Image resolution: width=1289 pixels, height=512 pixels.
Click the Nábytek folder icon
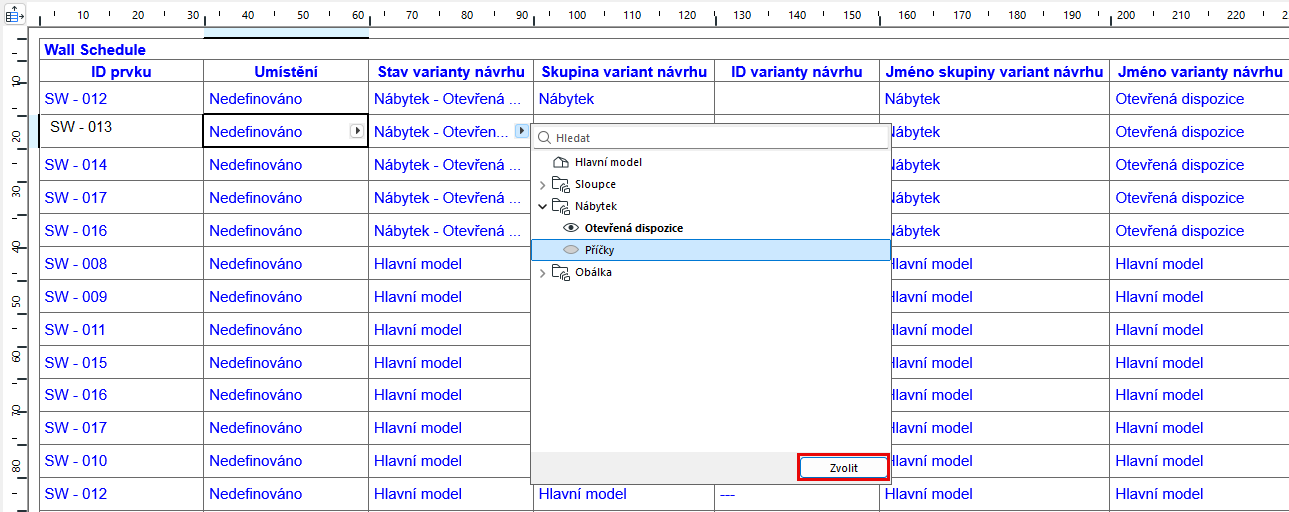click(560, 206)
